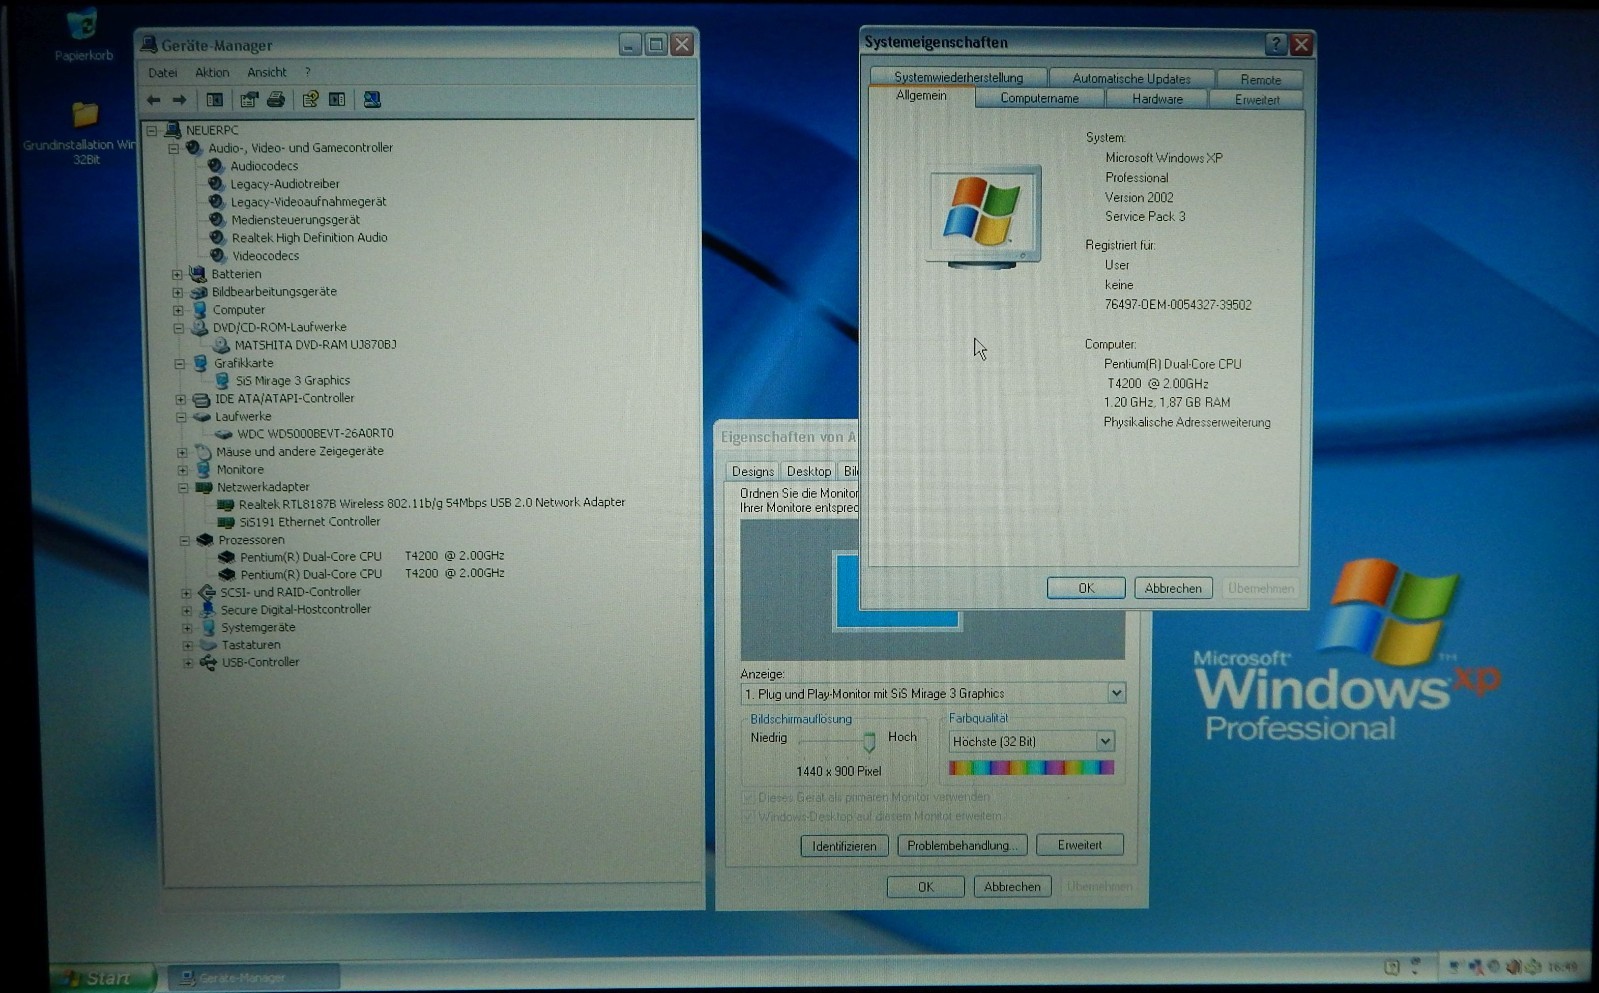Open the Ansicht menu
The image size is (1599, 993).
[x=267, y=73]
